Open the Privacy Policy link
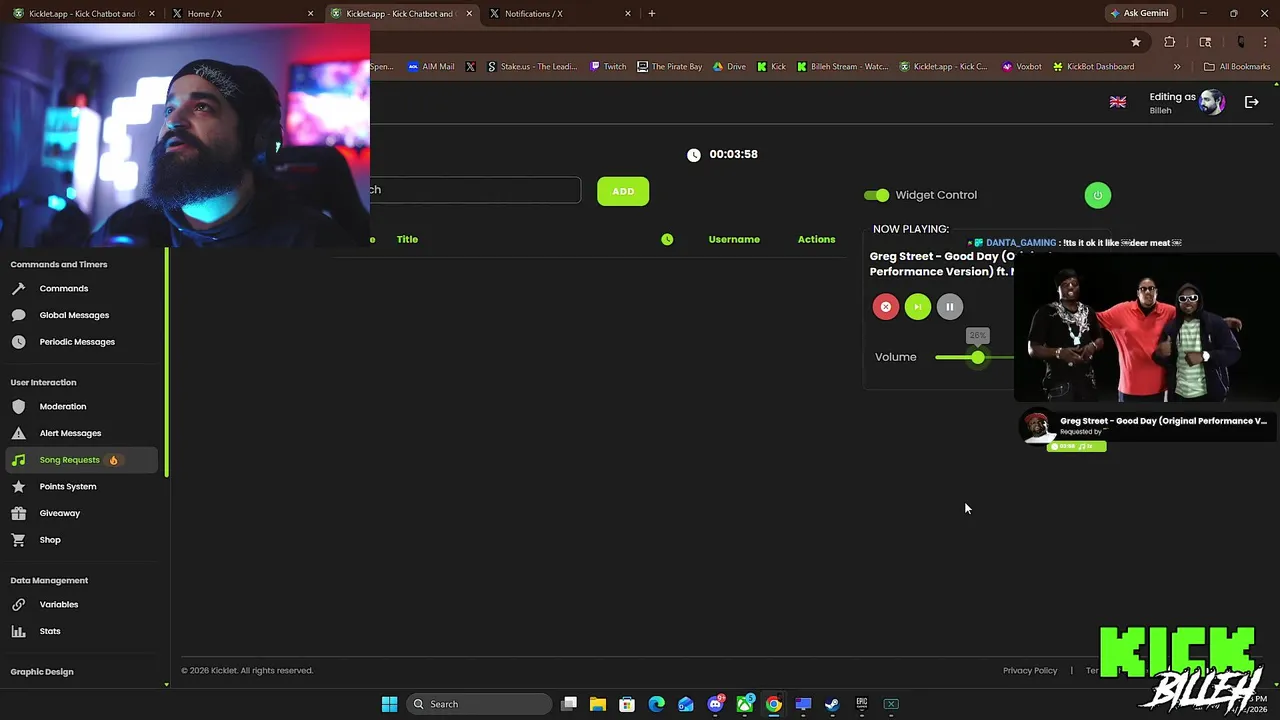 point(1030,671)
